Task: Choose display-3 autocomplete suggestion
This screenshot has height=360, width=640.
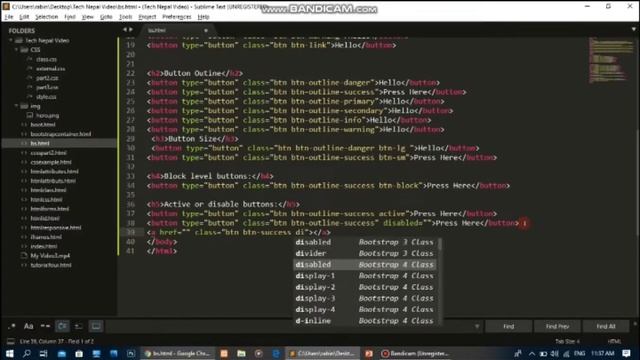Action: (364, 298)
